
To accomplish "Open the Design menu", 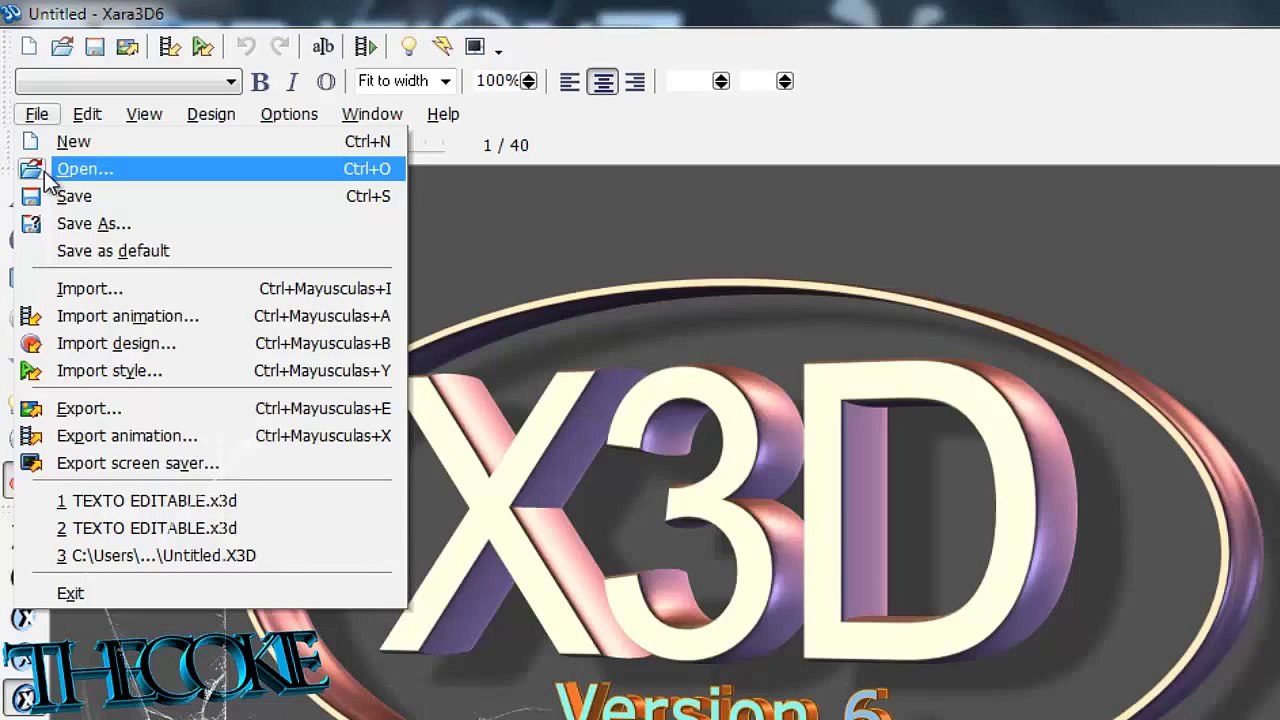I will [211, 114].
